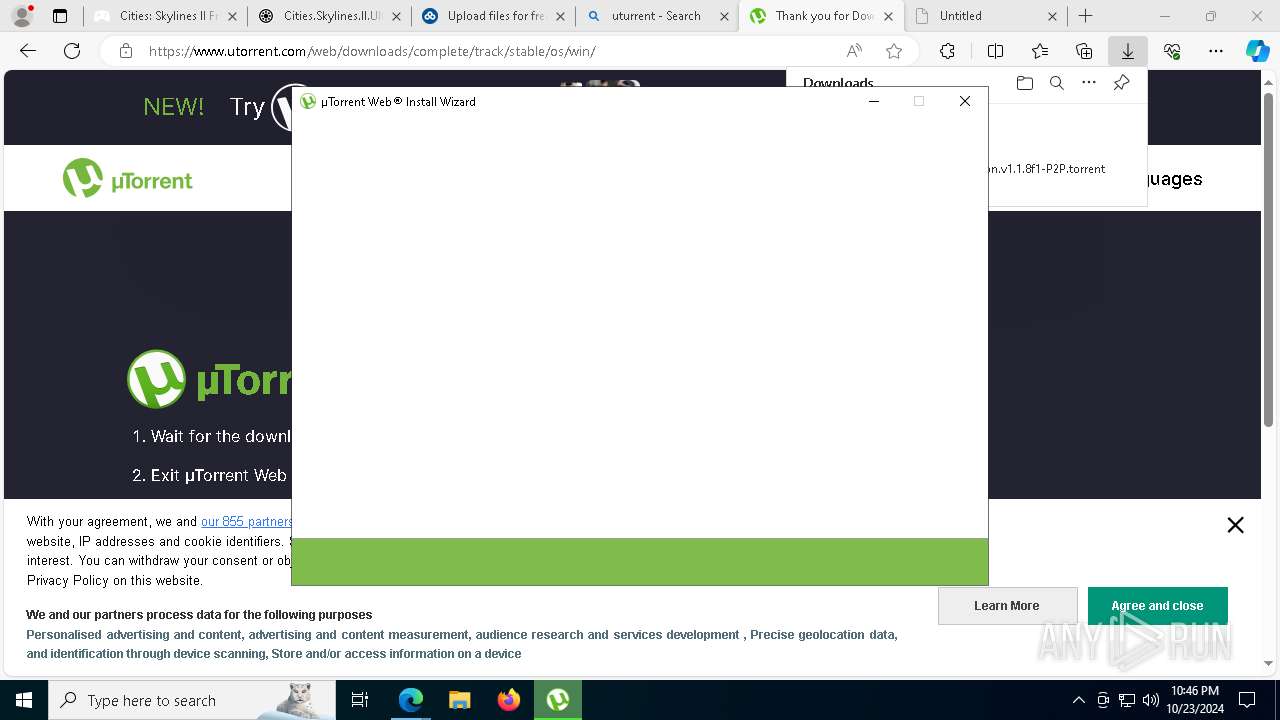Image resolution: width=1280 pixels, height=720 pixels.
Task: Close the uturrent - Search tab
Action: (x=724, y=16)
